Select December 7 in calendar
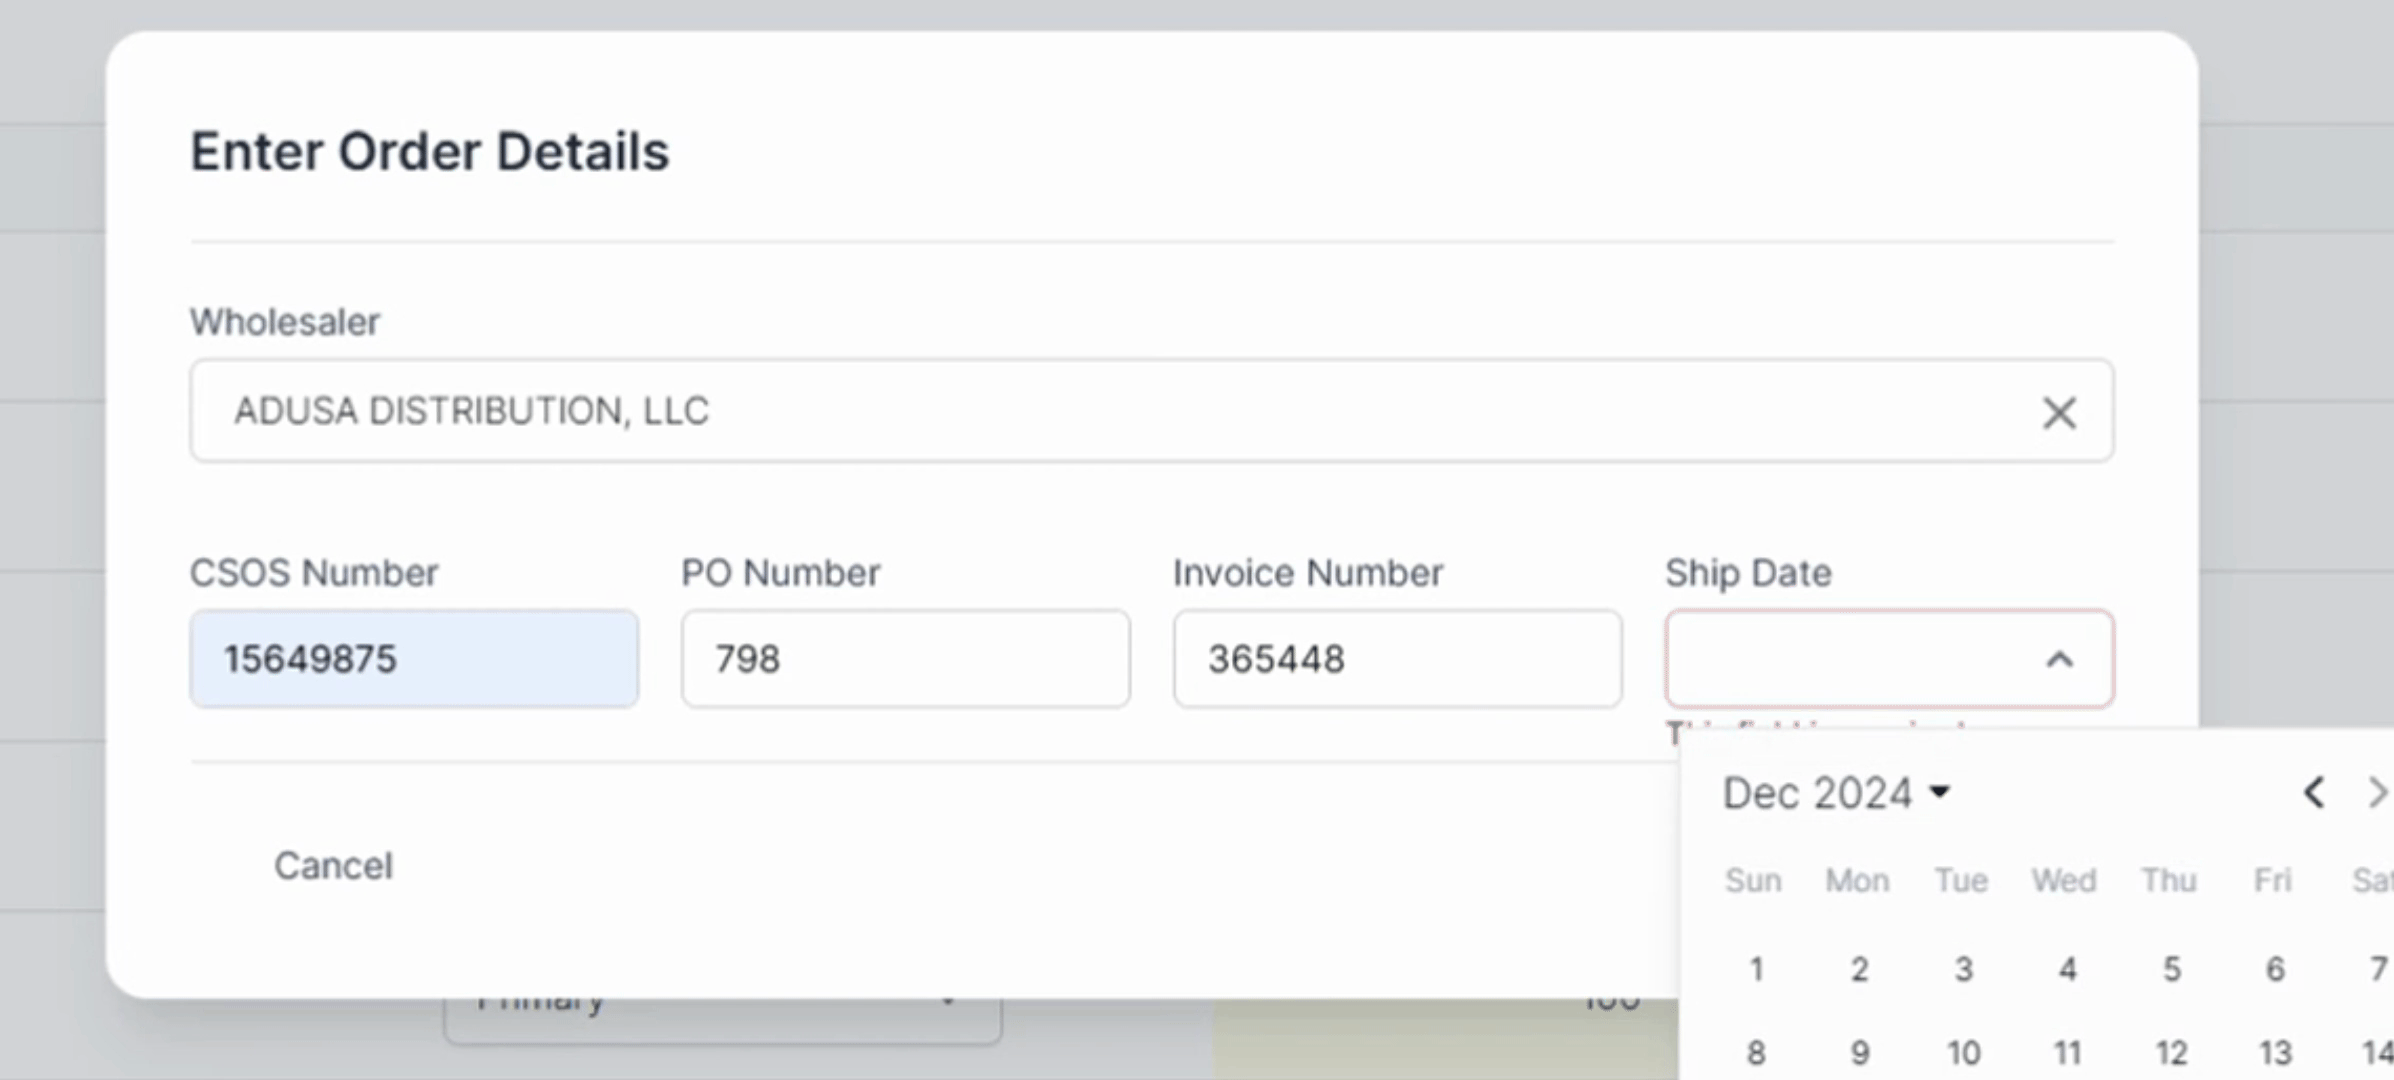 [x=2377, y=969]
